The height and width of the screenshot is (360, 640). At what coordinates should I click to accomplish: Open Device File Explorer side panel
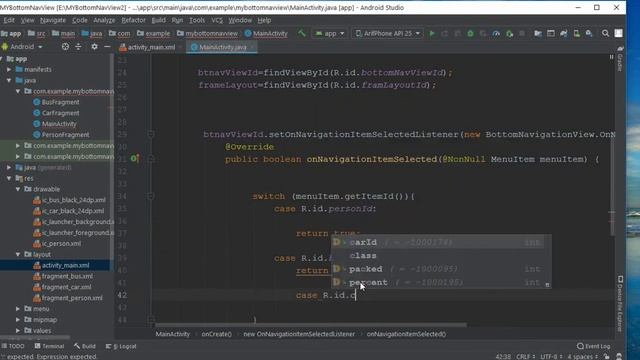pos(620,303)
